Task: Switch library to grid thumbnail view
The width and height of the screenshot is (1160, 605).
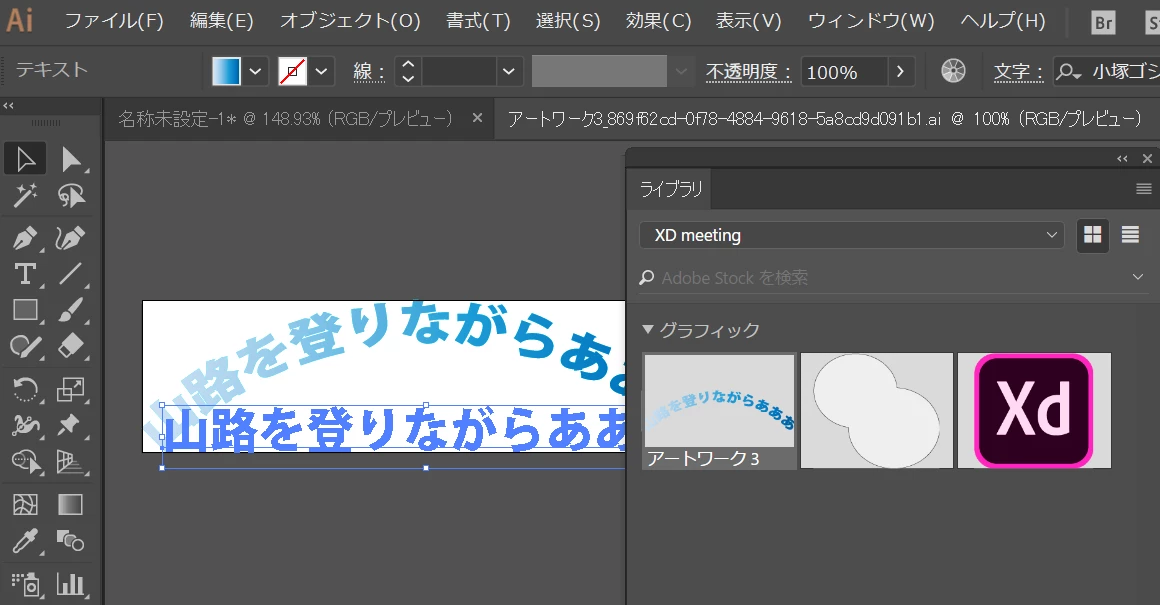Action: (1093, 235)
